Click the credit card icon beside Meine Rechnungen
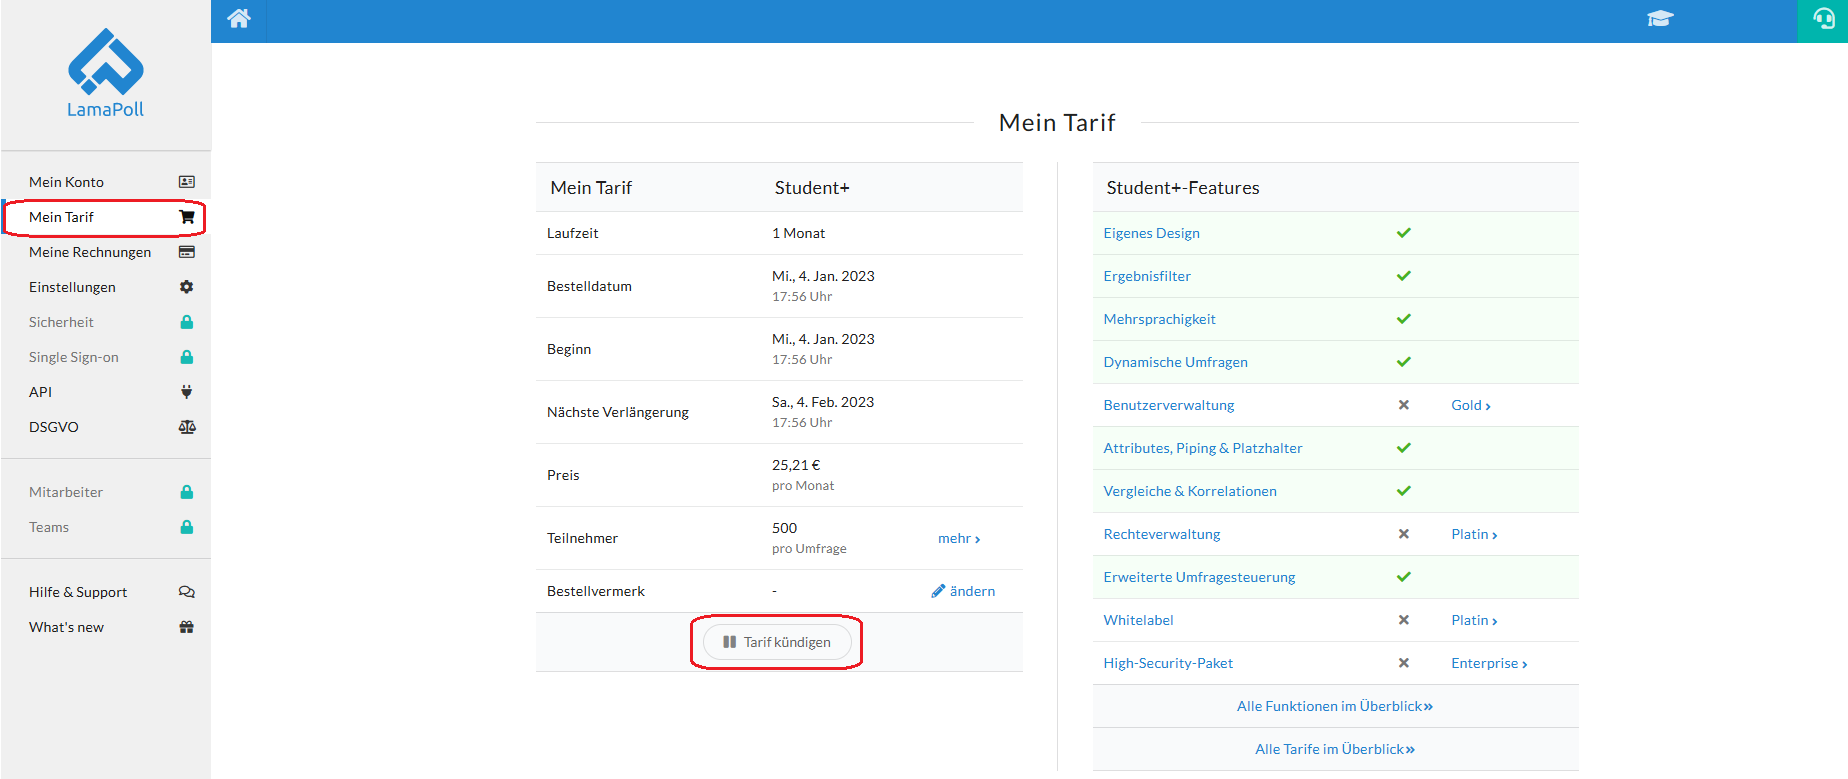Viewport: 1848px width, 779px height. (x=187, y=252)
